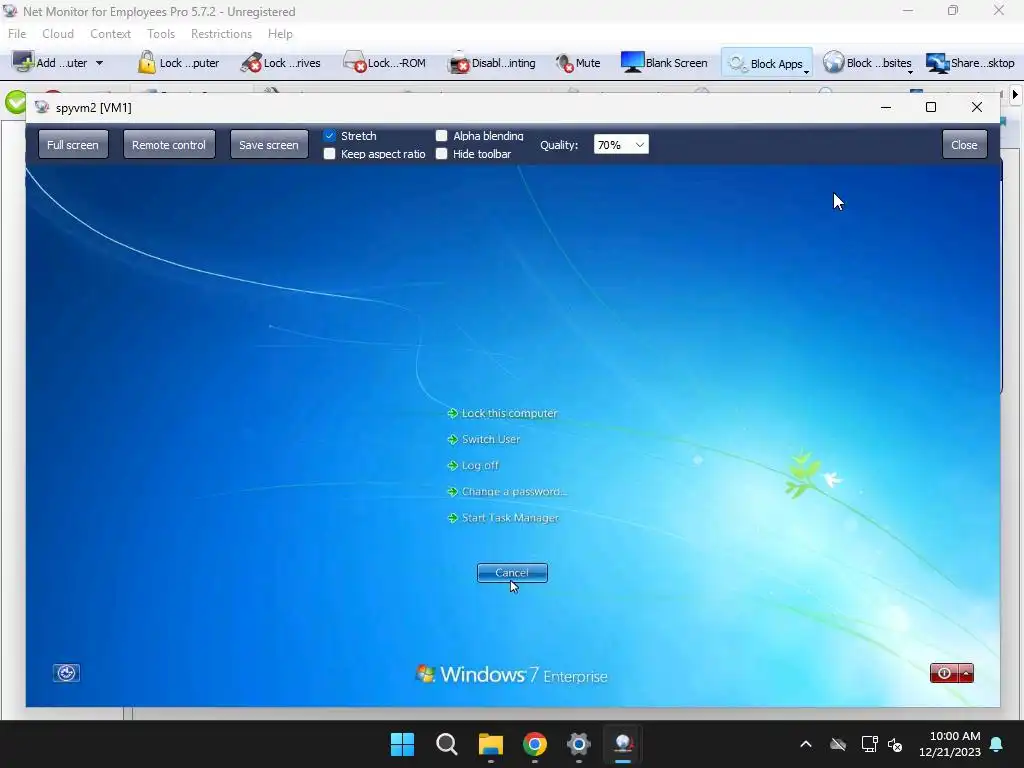
Task: Click Start Task Manager option
Action: 504,518
